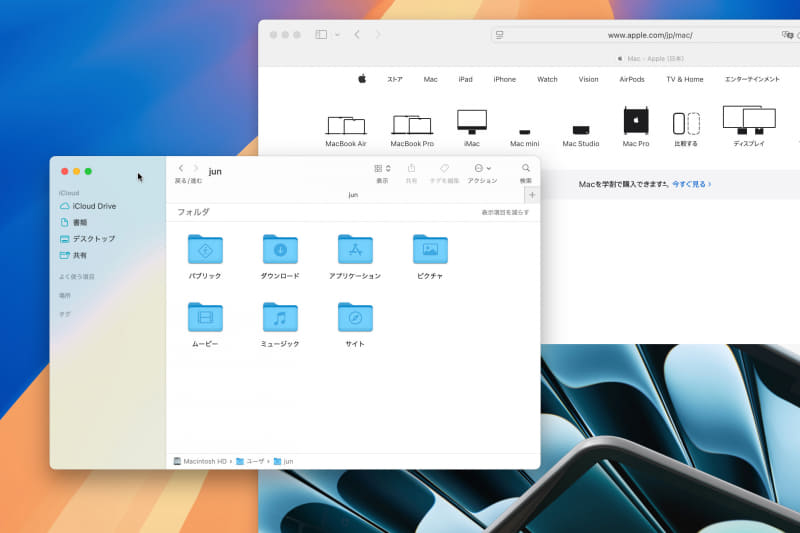Select Mac mini product icon
The height and width of the screenshot is (533, 800).
click(524, 138)
